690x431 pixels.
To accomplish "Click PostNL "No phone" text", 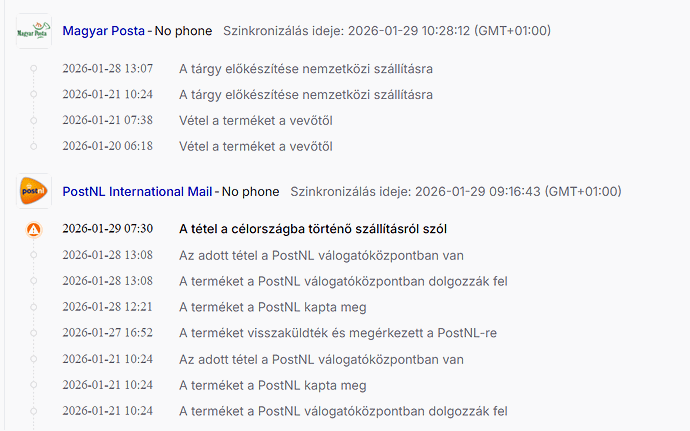I will click(250, 191).
